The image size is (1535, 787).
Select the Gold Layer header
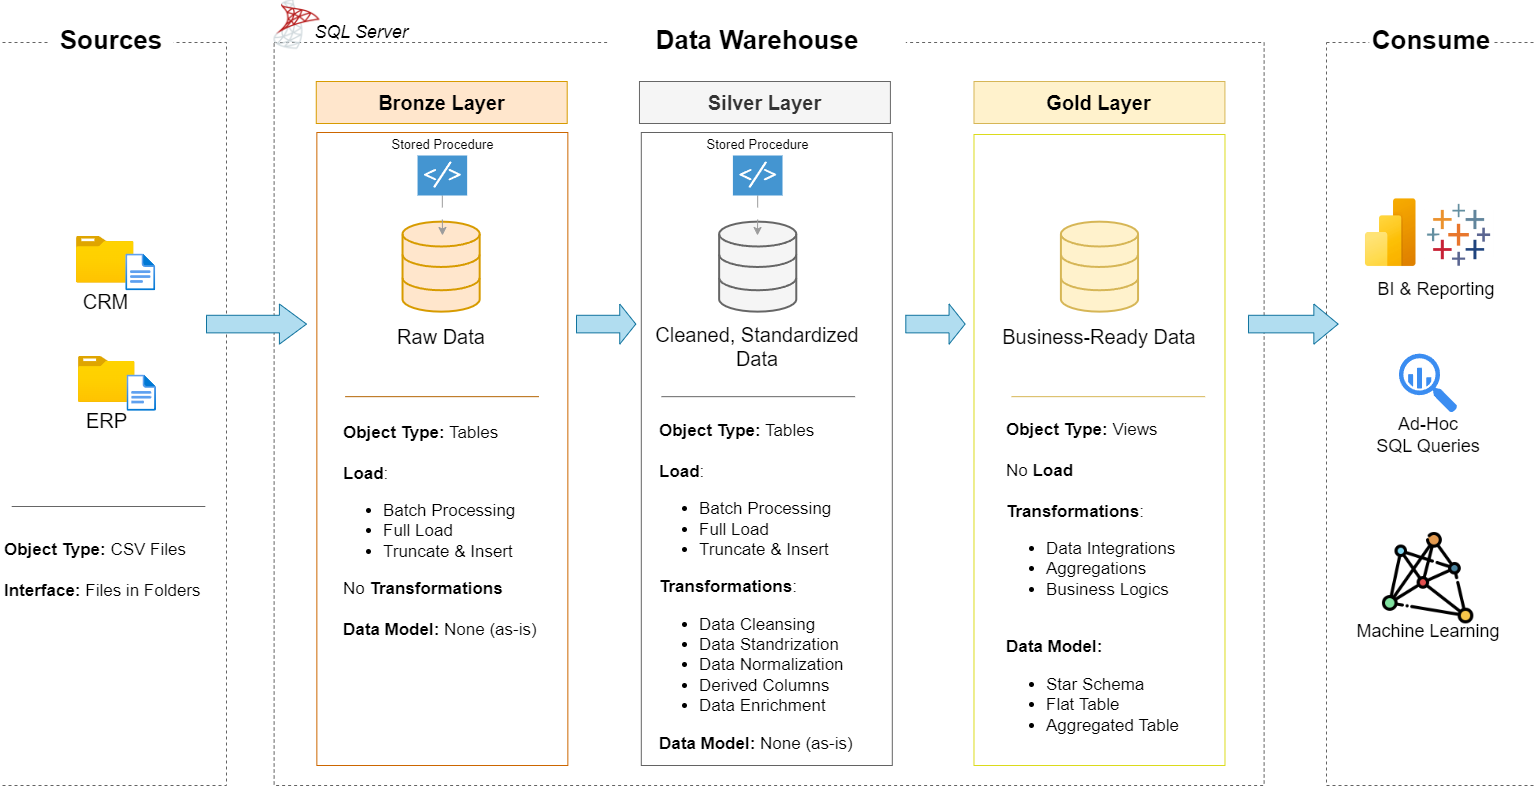tap(1098, 102)
